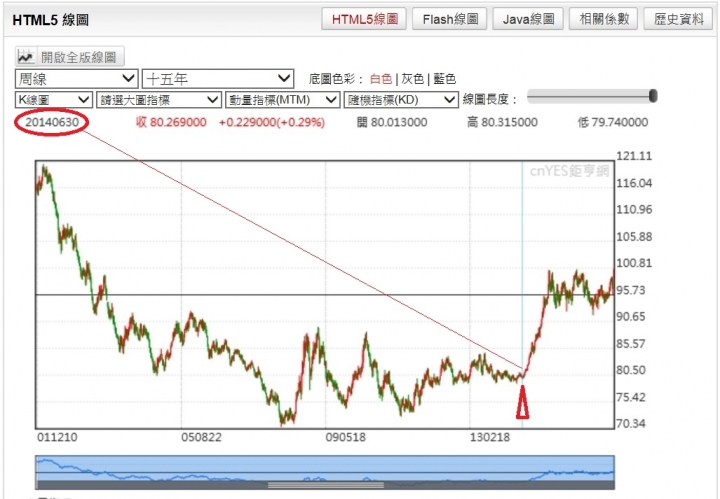Click the 線圖長度 label
Image resolution: width=720 pixels, height=499 pixels.
pyautogui.click(x=489, y=100)
